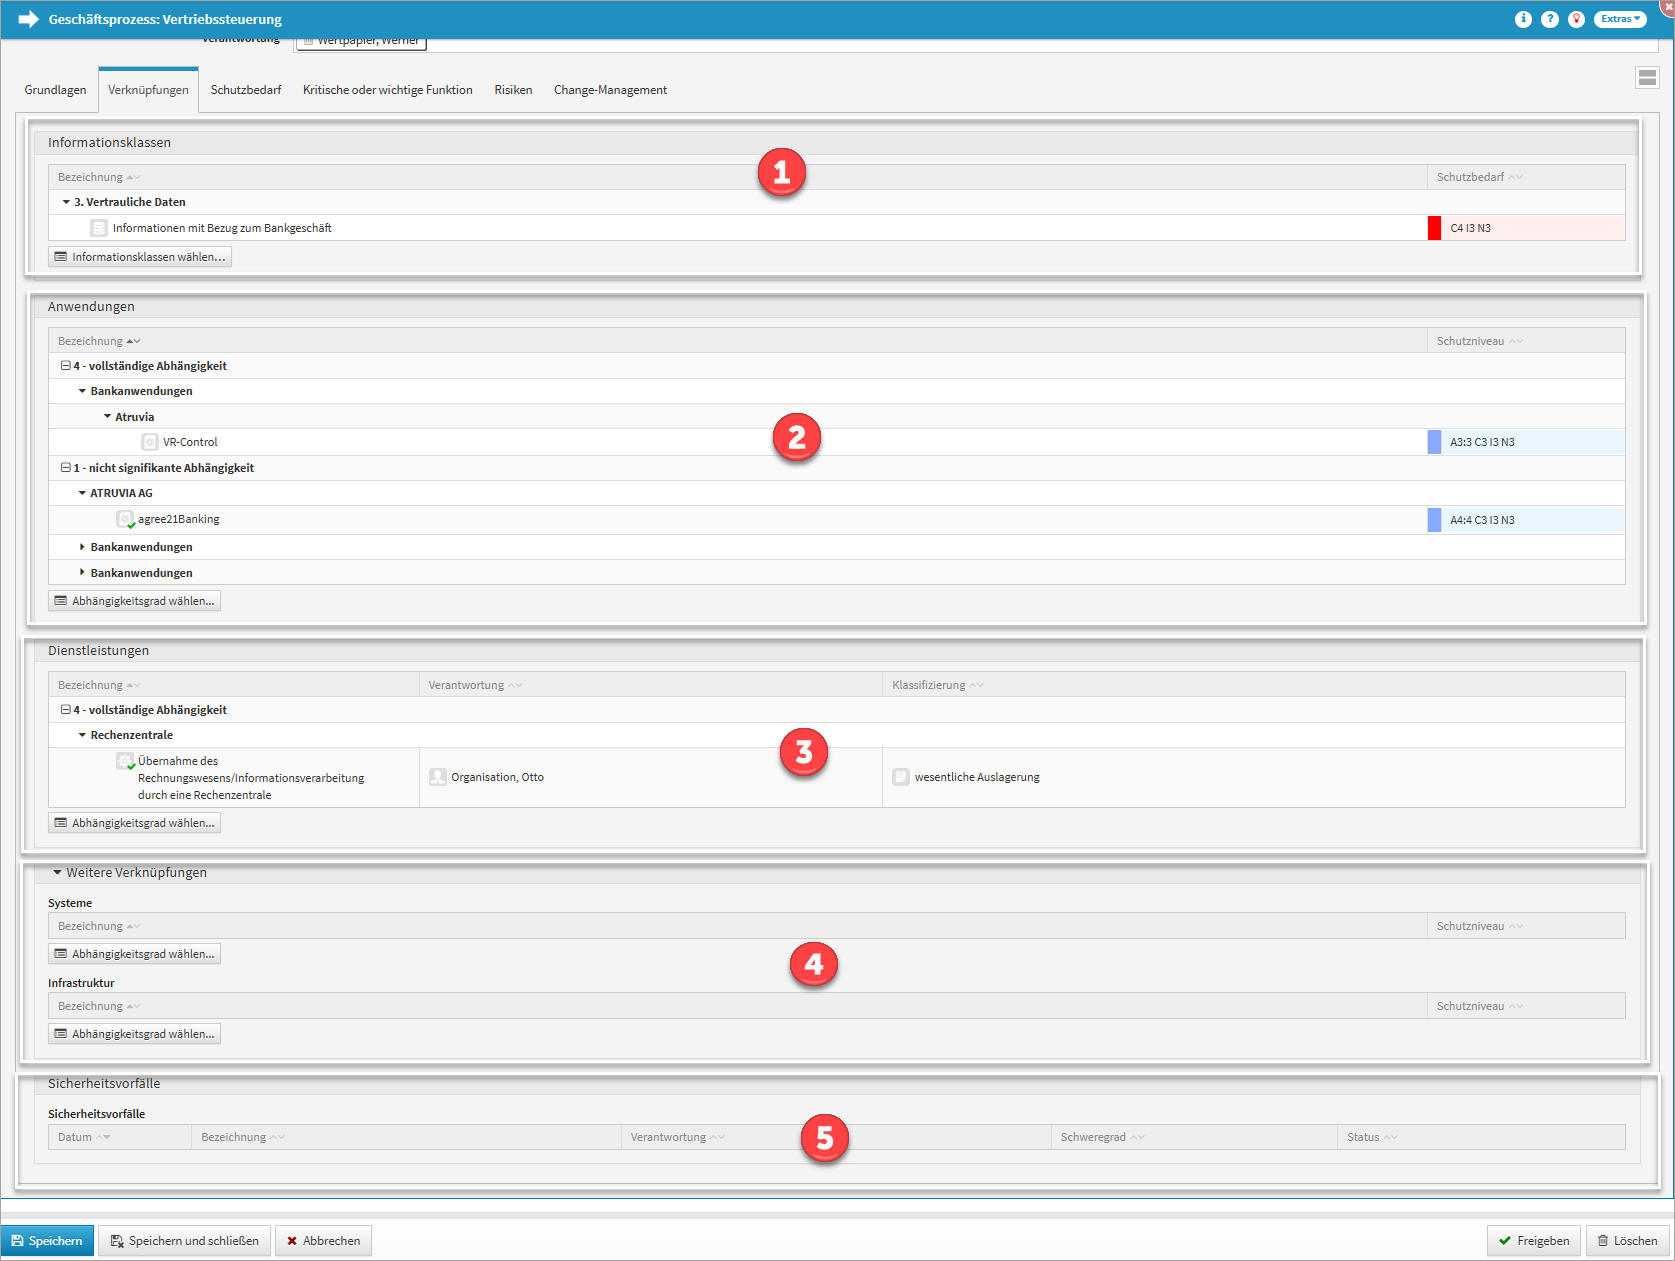This screenshot has height=1261, width=1675.
Task: Click the person icon beside Organisation, Otto
Action: tap(437, 777)
